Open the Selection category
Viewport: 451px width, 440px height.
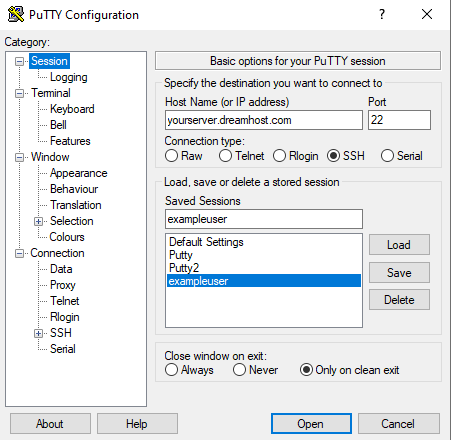(72, 221)
